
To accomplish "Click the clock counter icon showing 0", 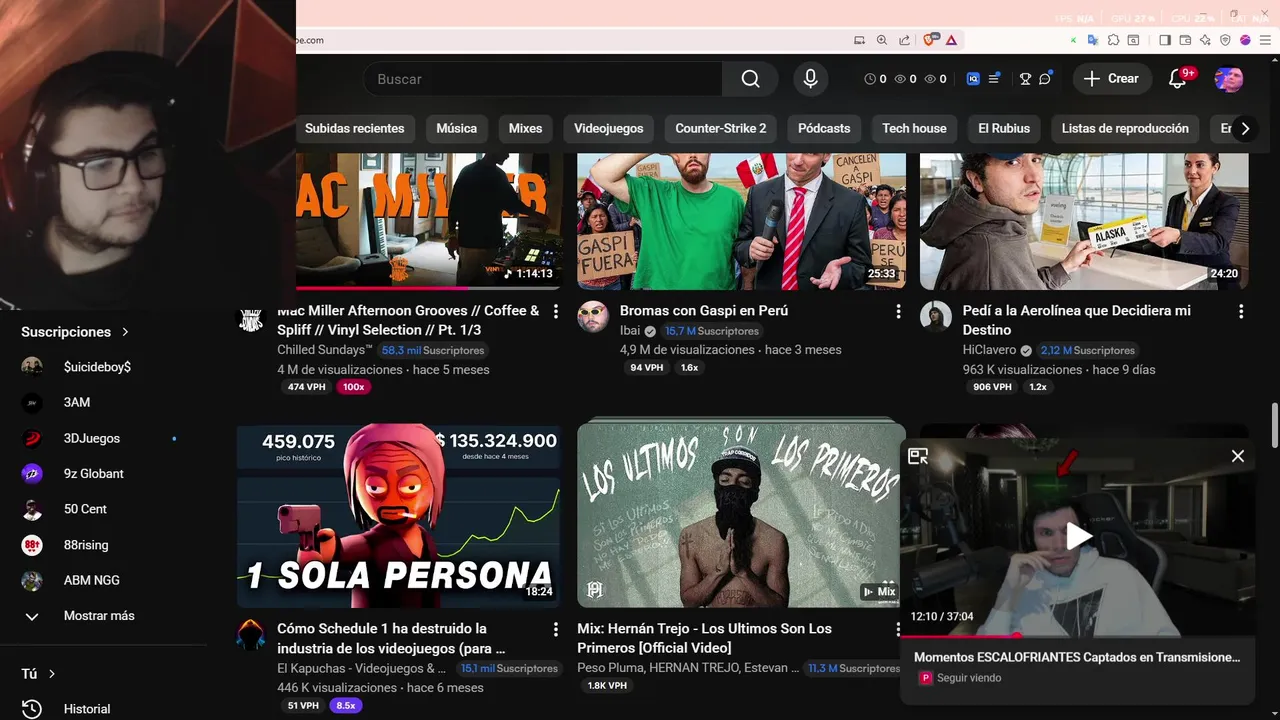I will pyautogui.click(x=875, y=79).
